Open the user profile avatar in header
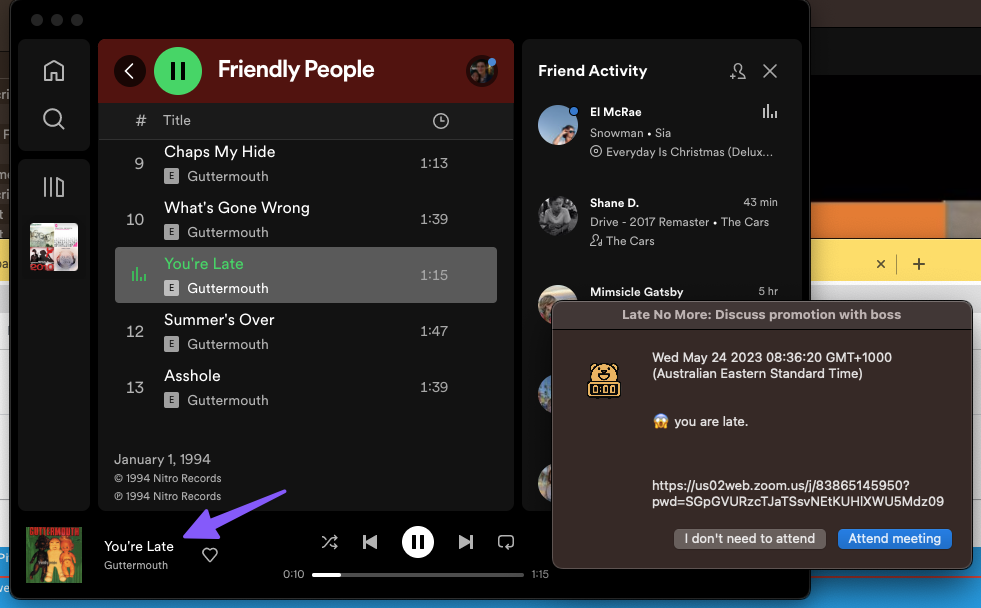This screenshot has width=981, height=608. (x=482, y=71)
